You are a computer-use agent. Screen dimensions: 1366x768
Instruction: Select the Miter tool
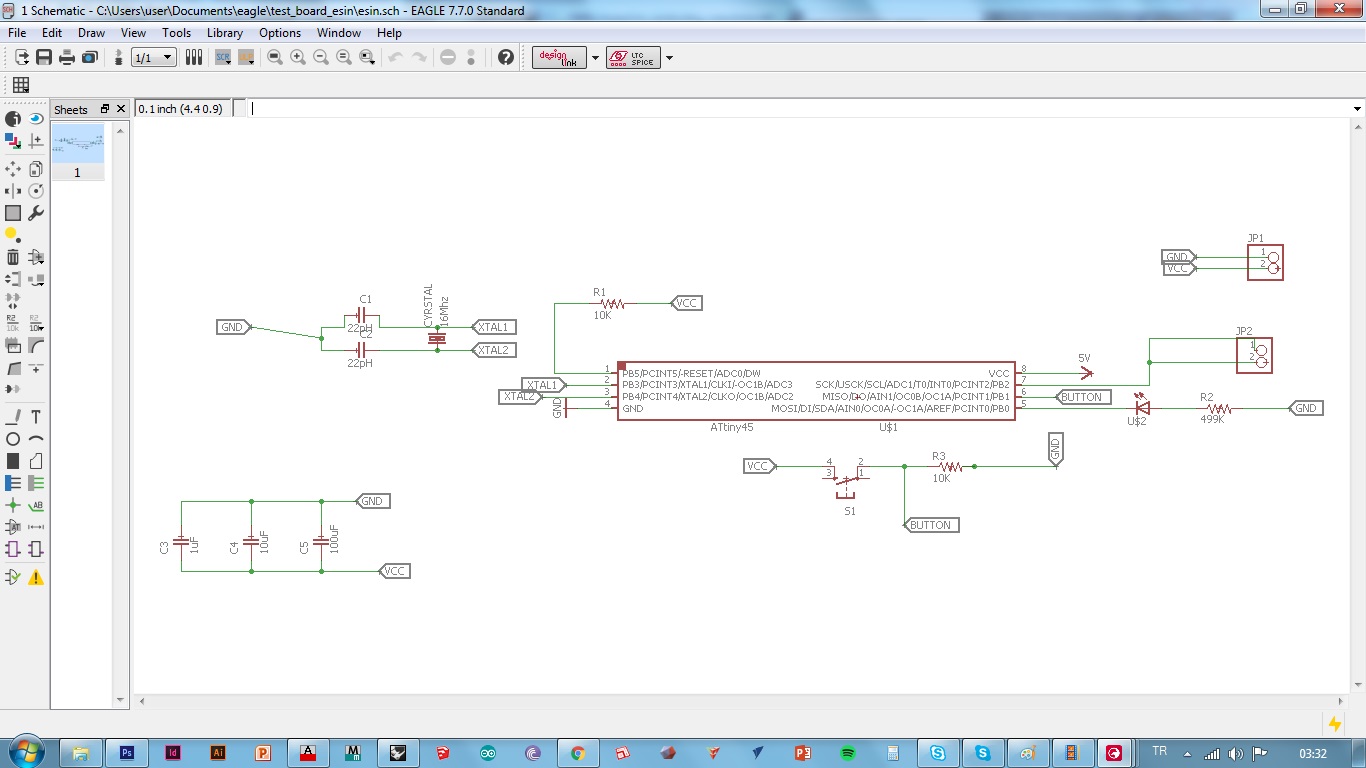(36, 346)
